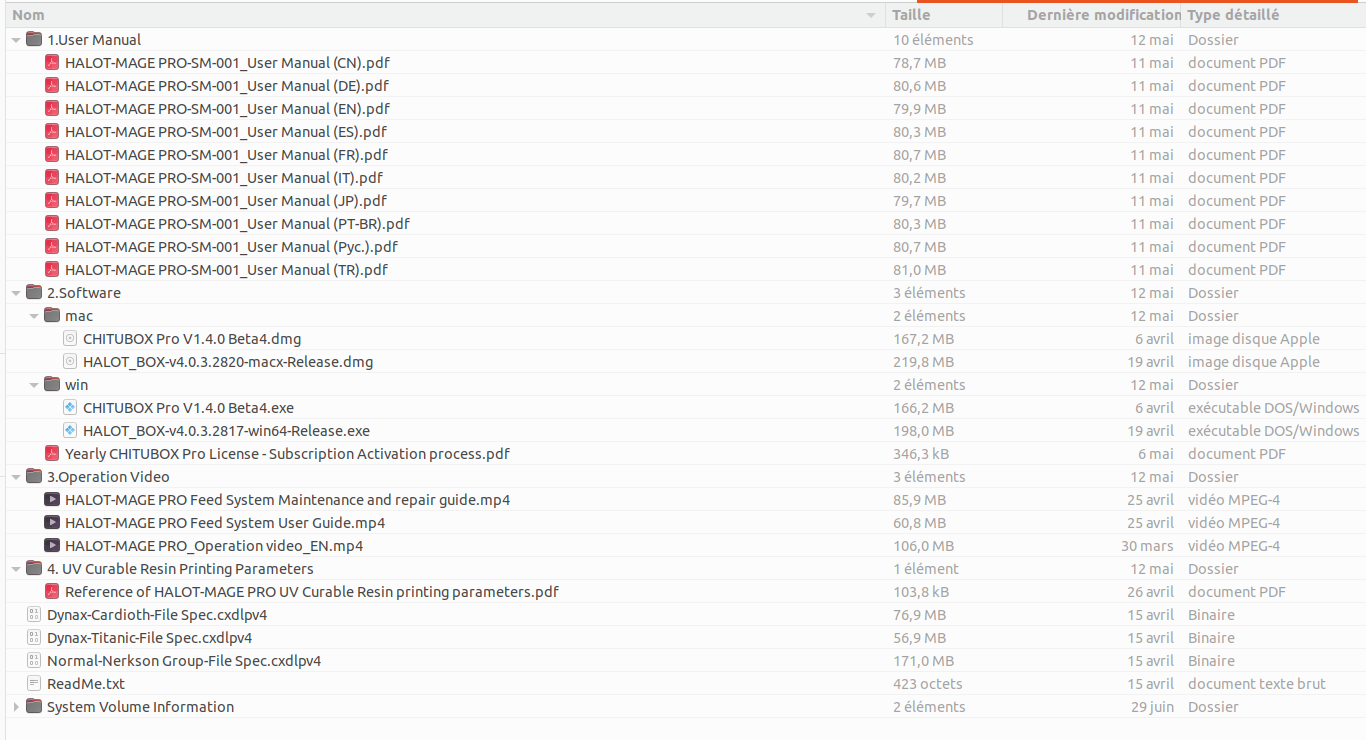
Task: Select the PDF icon of User Manual (PT-BR).pdf
Action: tap(52, 224)
